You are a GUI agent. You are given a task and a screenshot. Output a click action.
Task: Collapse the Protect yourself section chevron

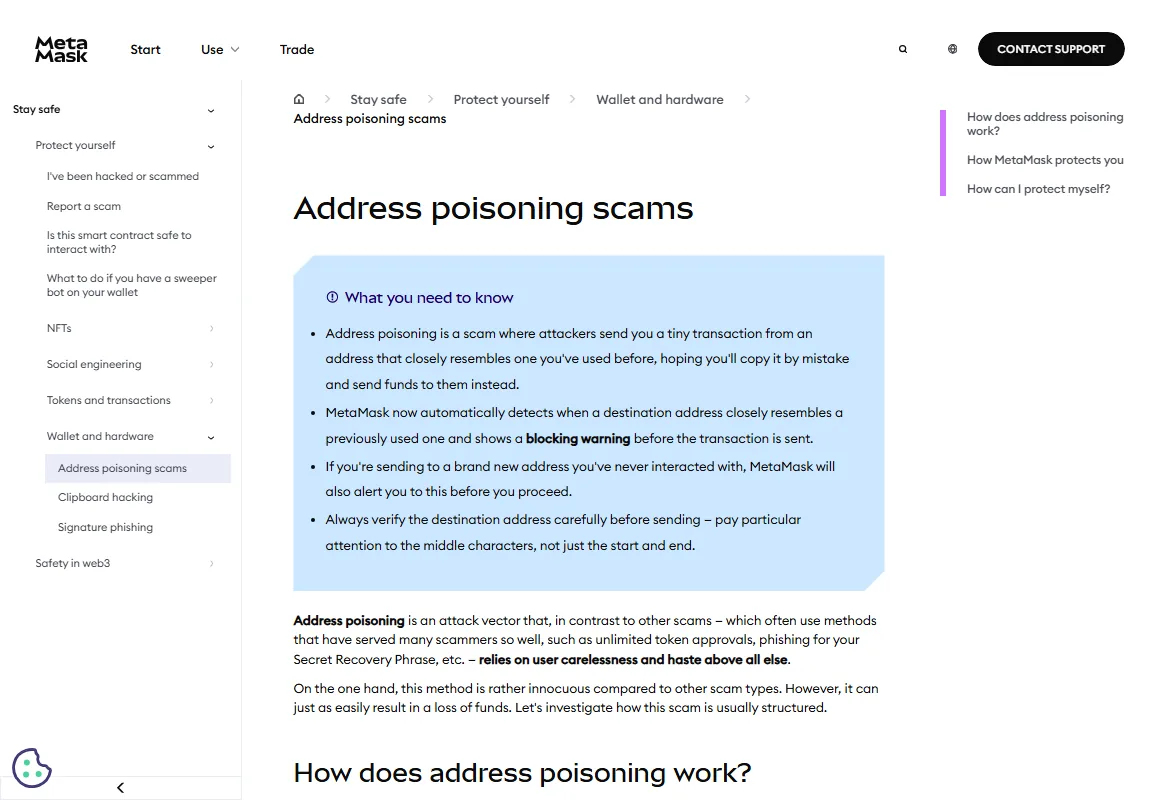click(211, 146)
